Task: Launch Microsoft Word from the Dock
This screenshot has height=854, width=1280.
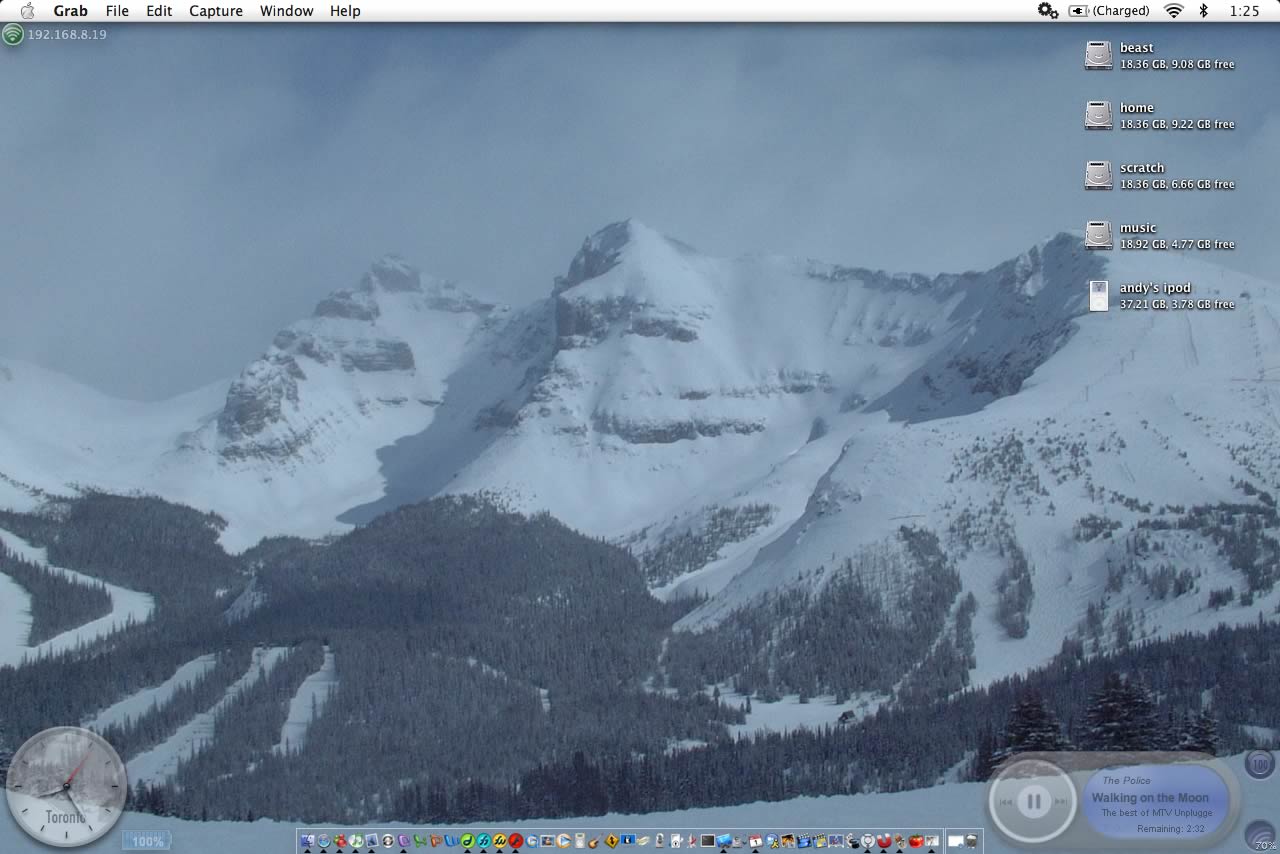Action: 452,841
